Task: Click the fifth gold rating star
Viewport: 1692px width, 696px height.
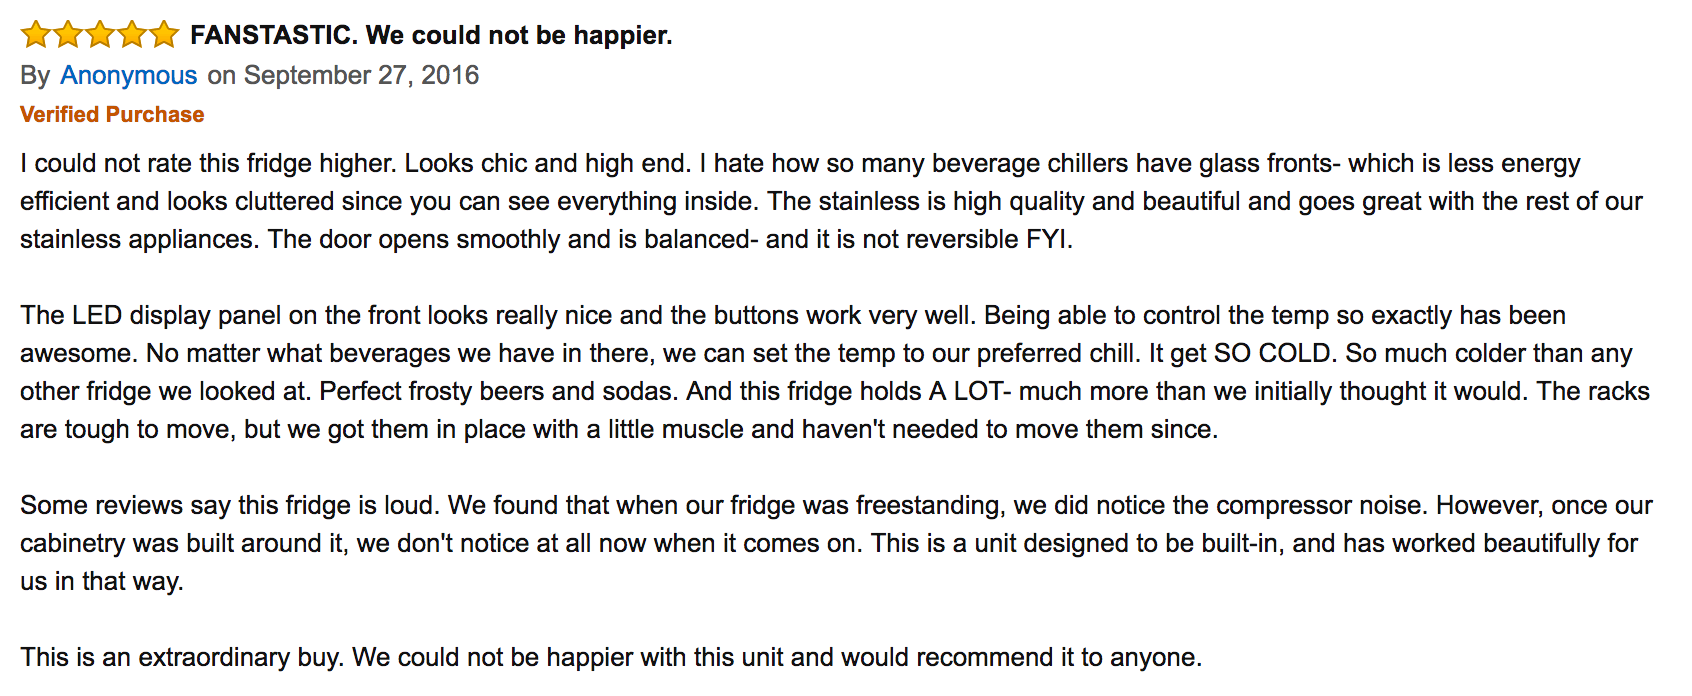Action: (x=164, y=35)
